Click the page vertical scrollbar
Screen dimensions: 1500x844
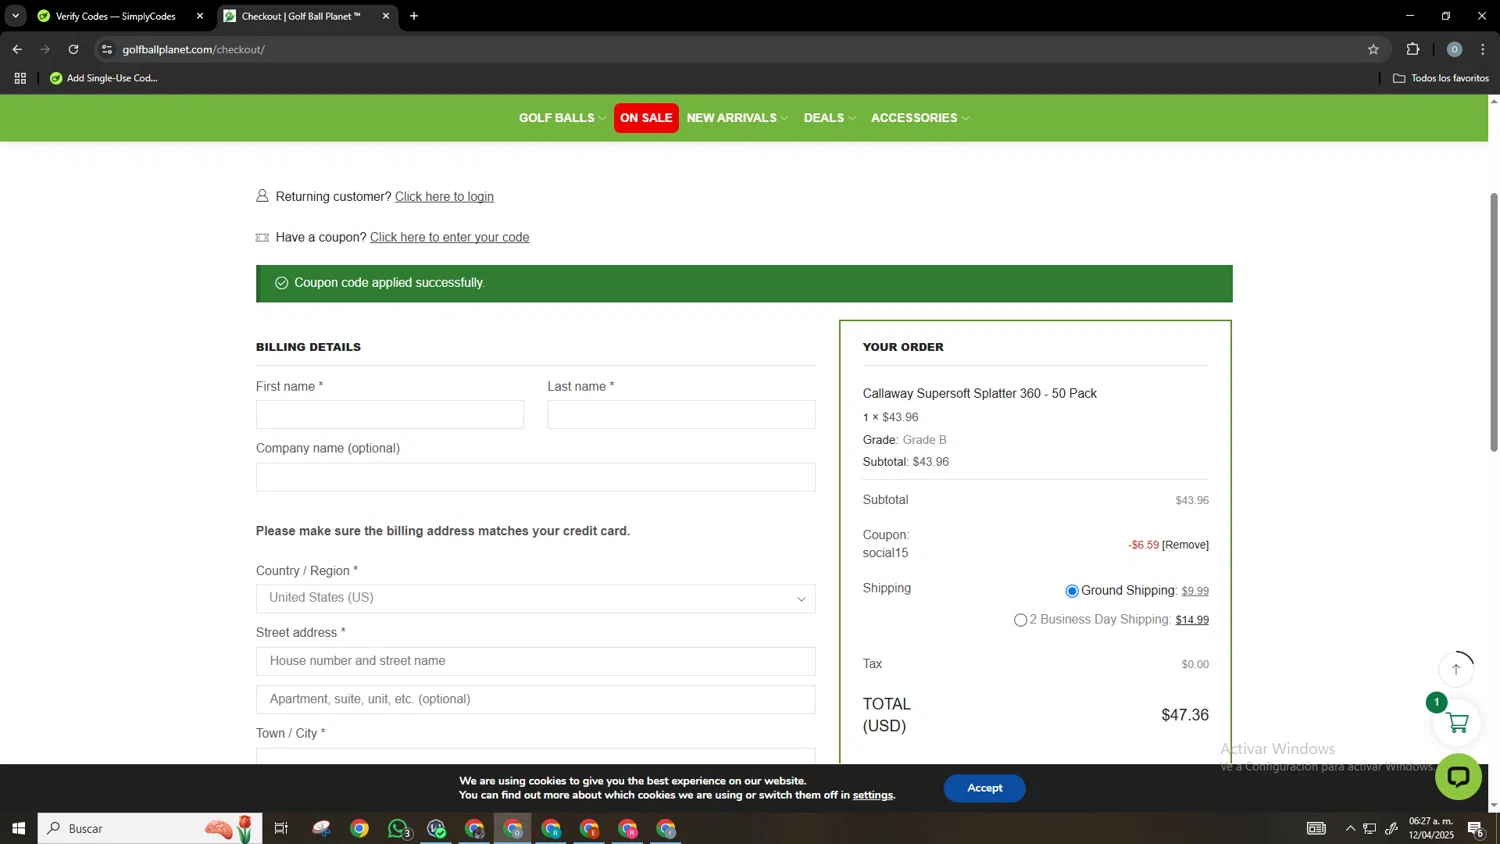(x=1494, y=322)
